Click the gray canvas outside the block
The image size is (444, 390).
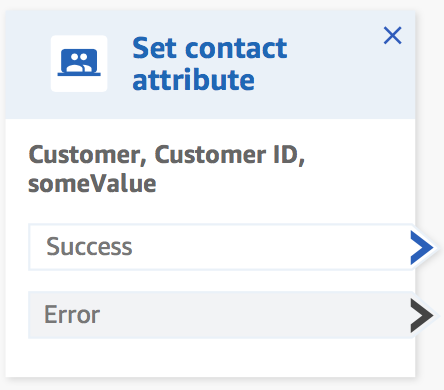[430, 133]
